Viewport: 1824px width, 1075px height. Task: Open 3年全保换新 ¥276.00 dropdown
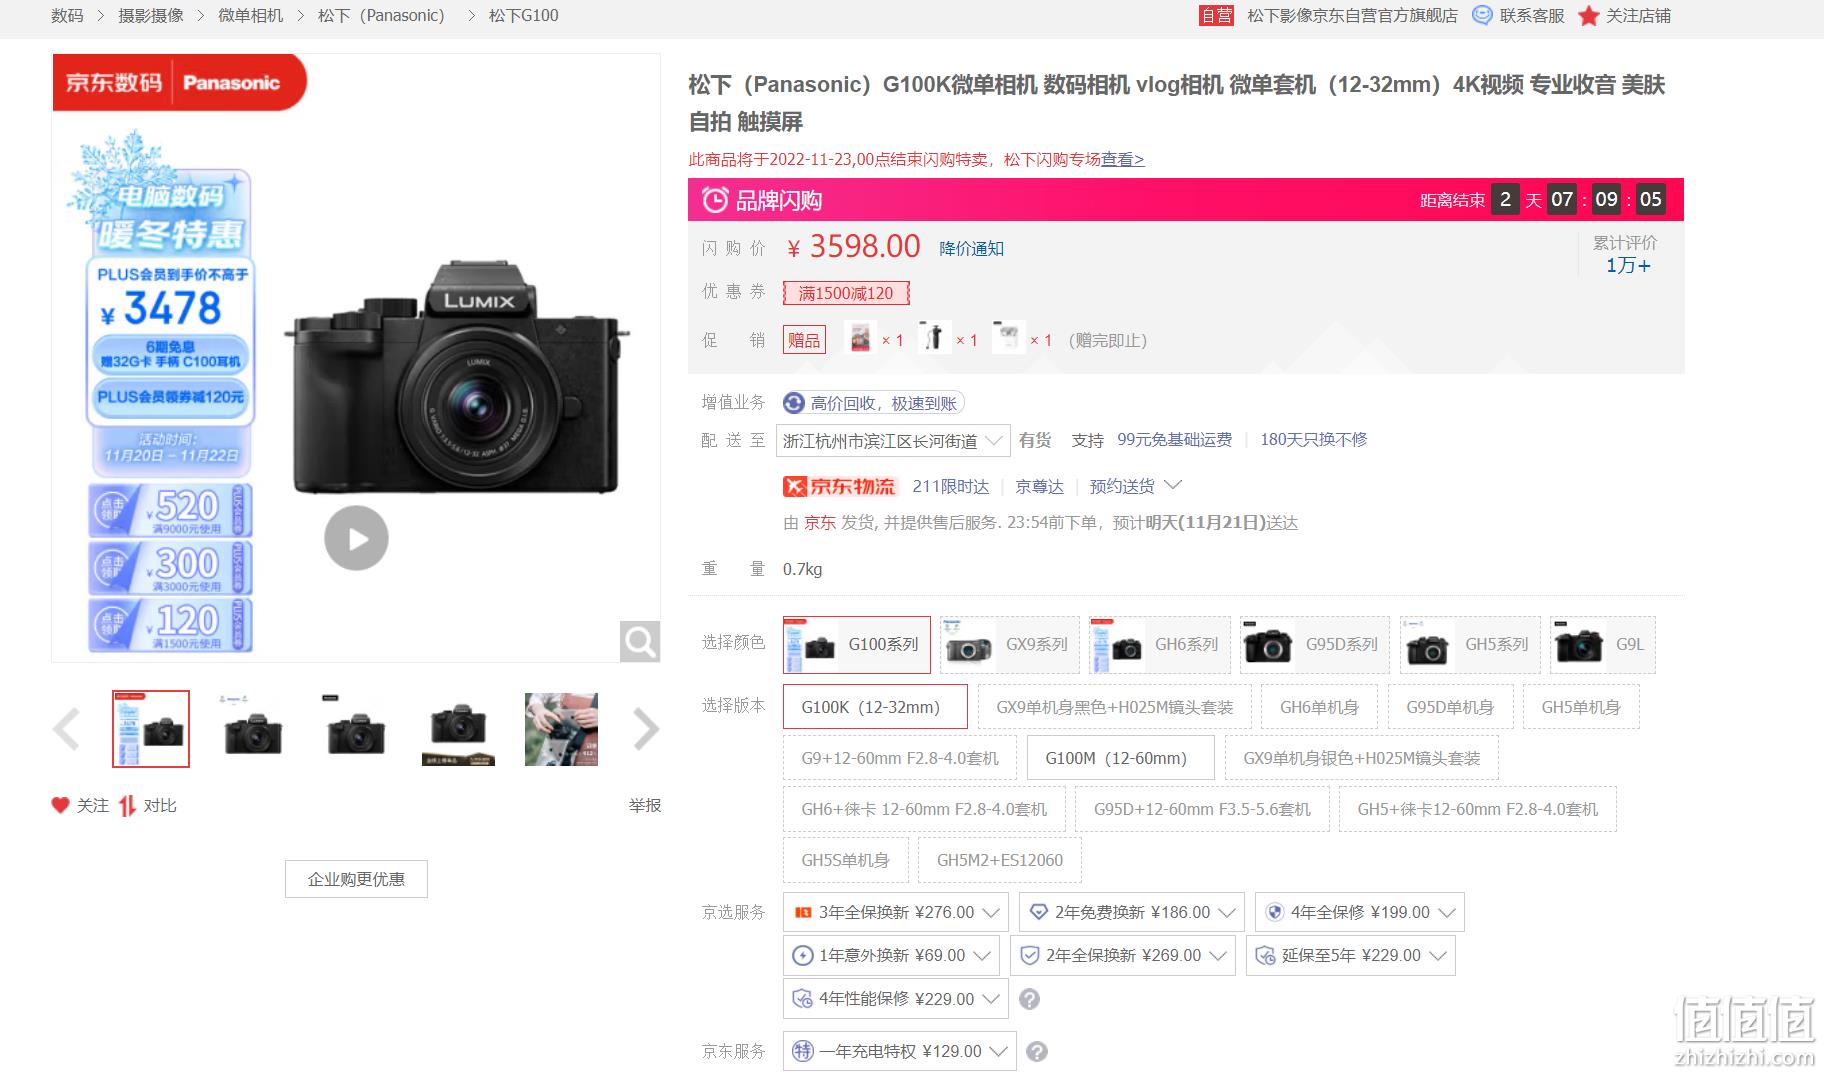[x=897, y=912]
